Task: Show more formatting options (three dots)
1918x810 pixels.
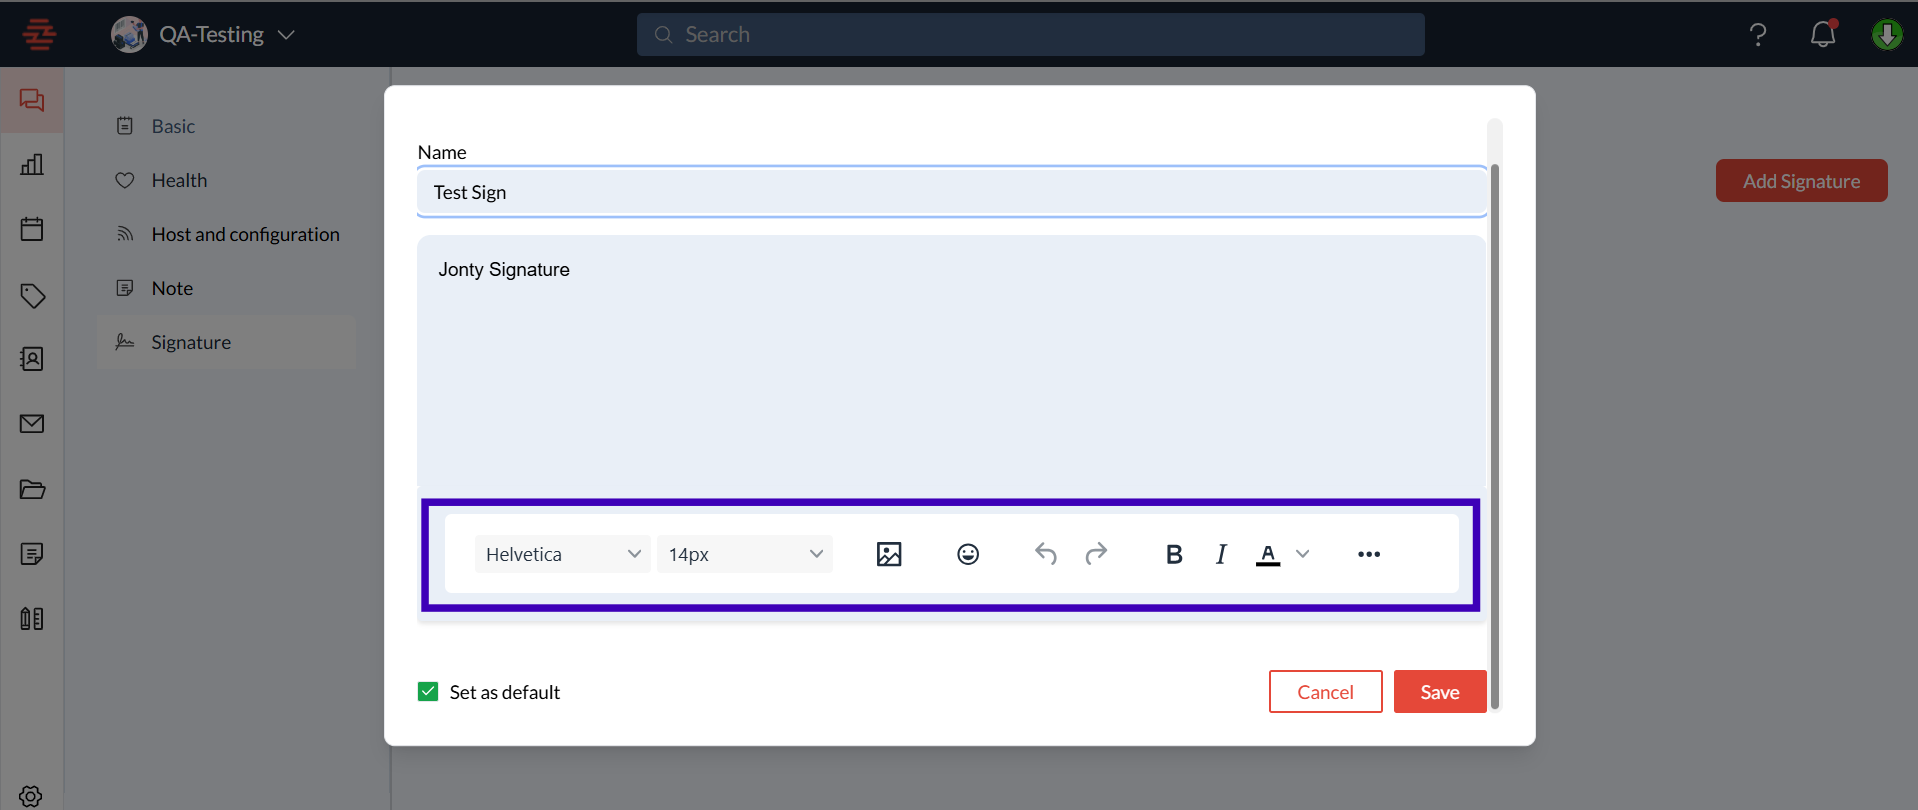Action: click(x=1369, y=554)
